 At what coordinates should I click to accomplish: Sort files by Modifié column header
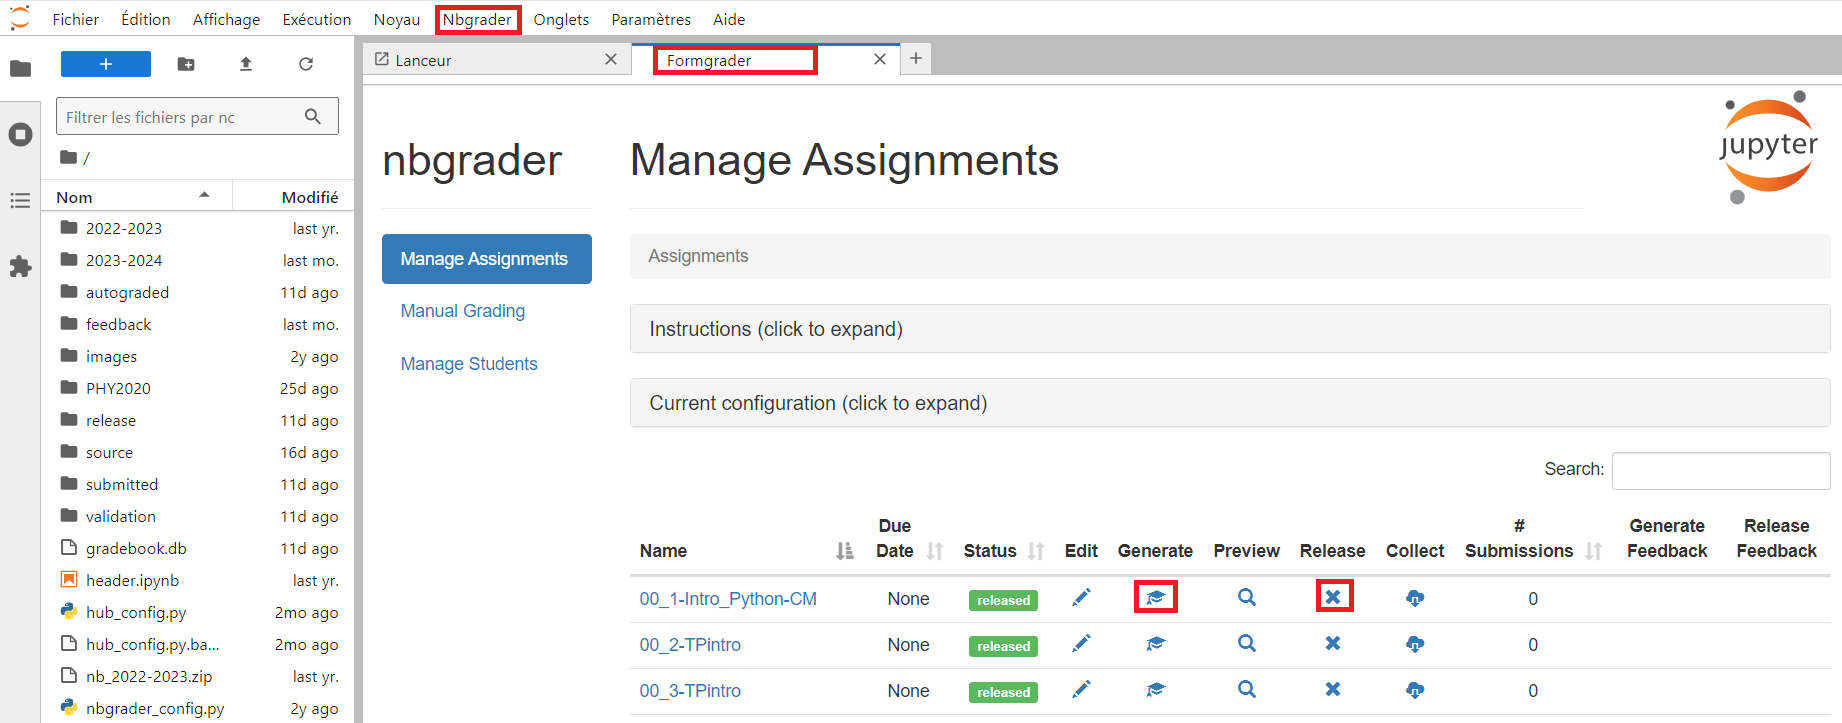click(295, 197)
